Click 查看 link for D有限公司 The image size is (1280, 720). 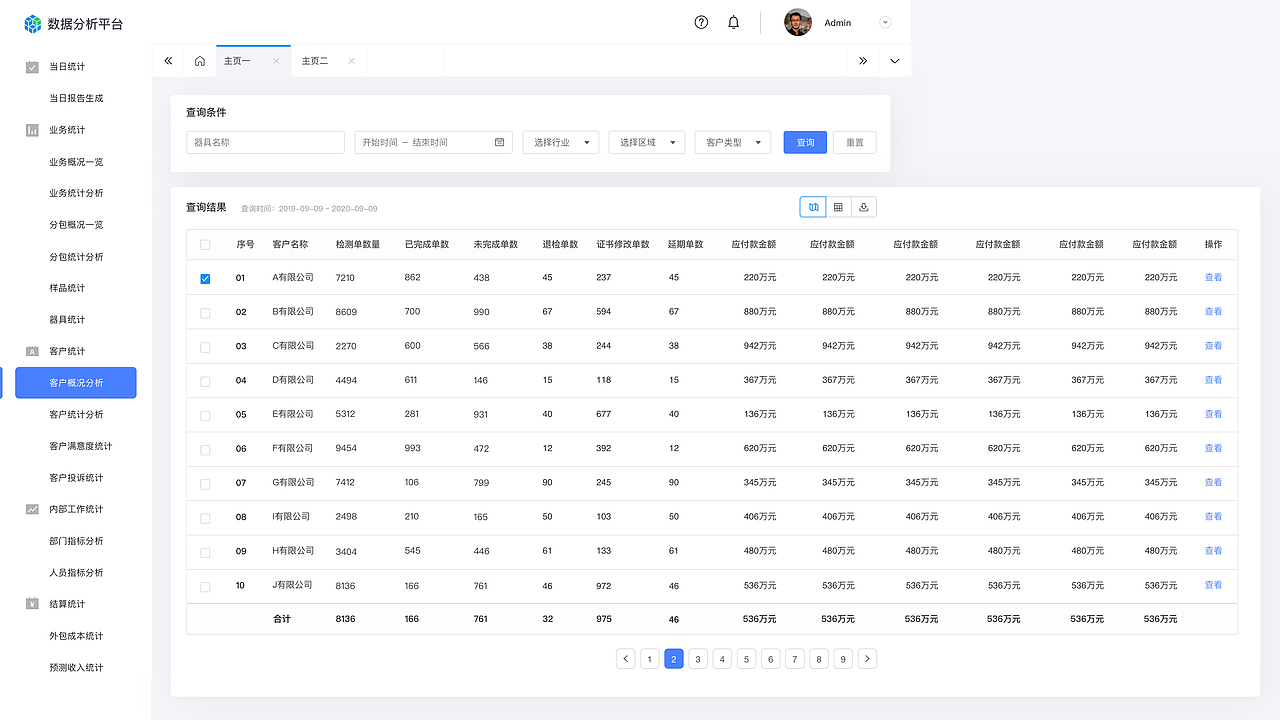1213,380
